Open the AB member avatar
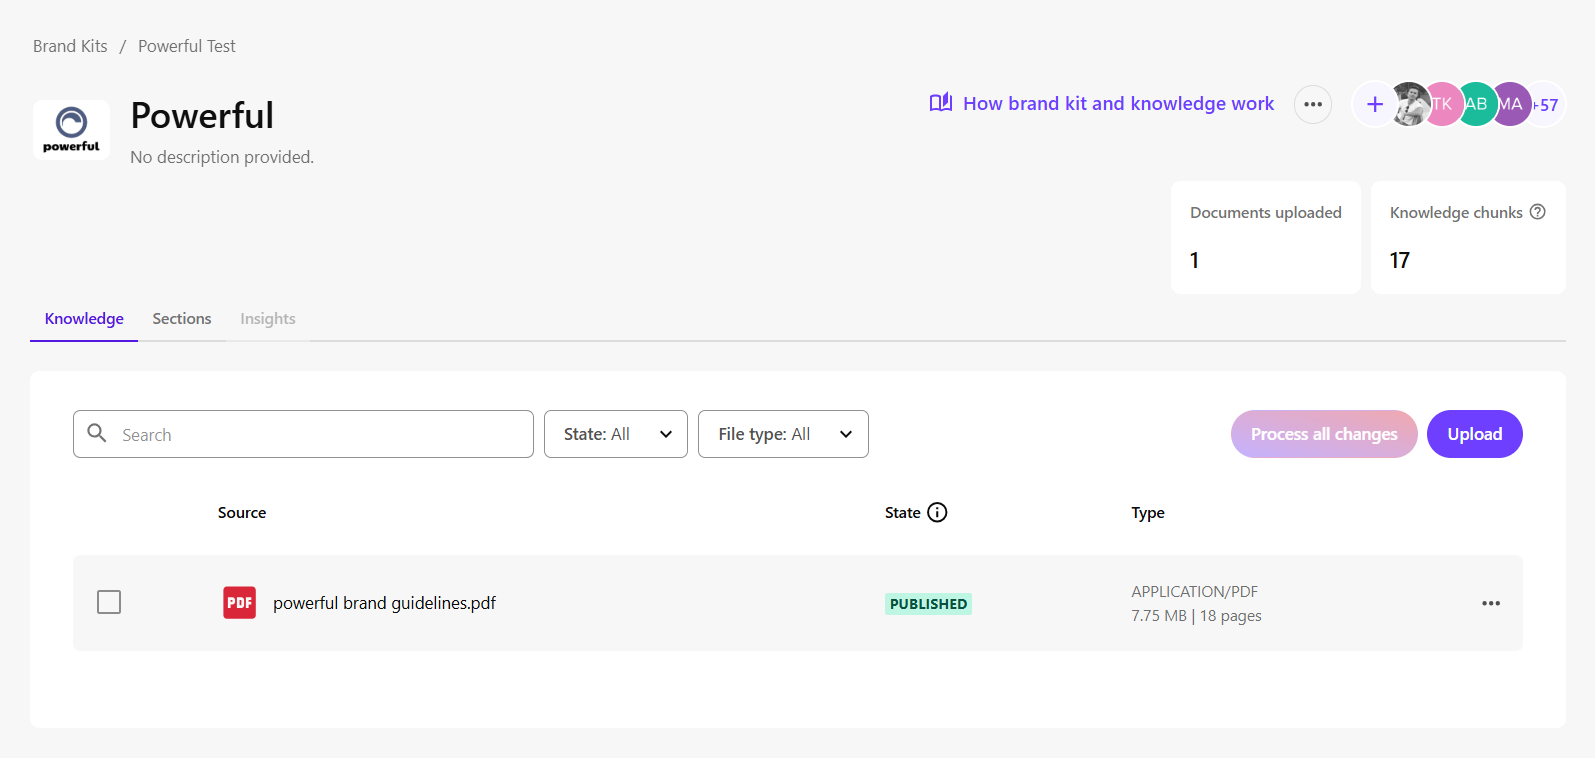Image resolution: width=1595 pixels, height=758 pixels. click(x=1477, y=104)
